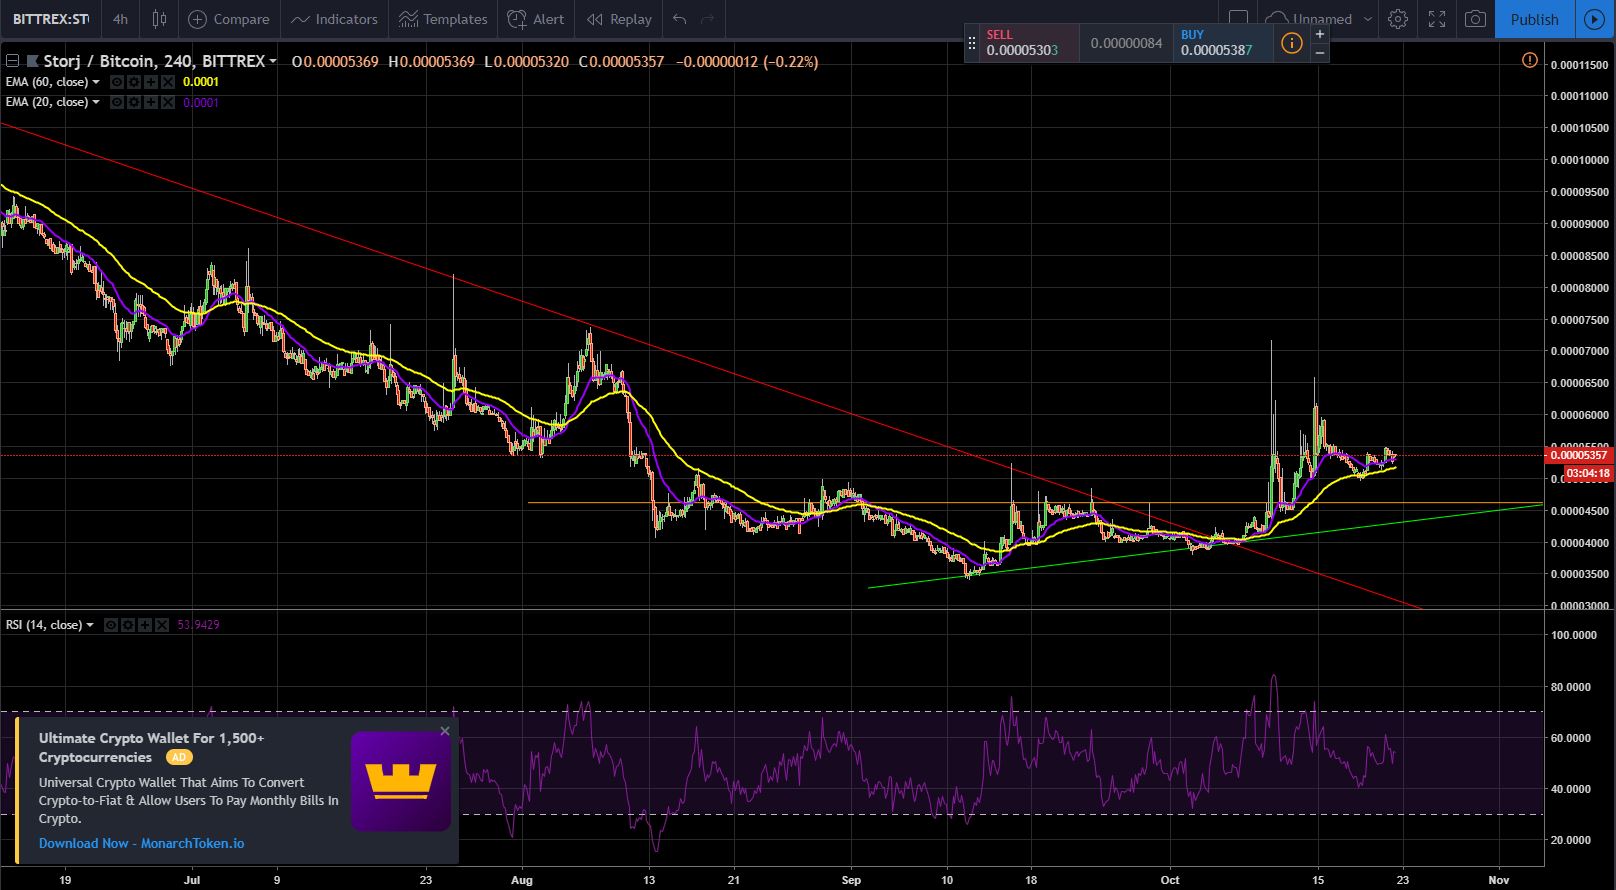Click the ad headline Ultimate Crypto Wallet
Viewport: 1616px width, 890px height.
[152, 747]
